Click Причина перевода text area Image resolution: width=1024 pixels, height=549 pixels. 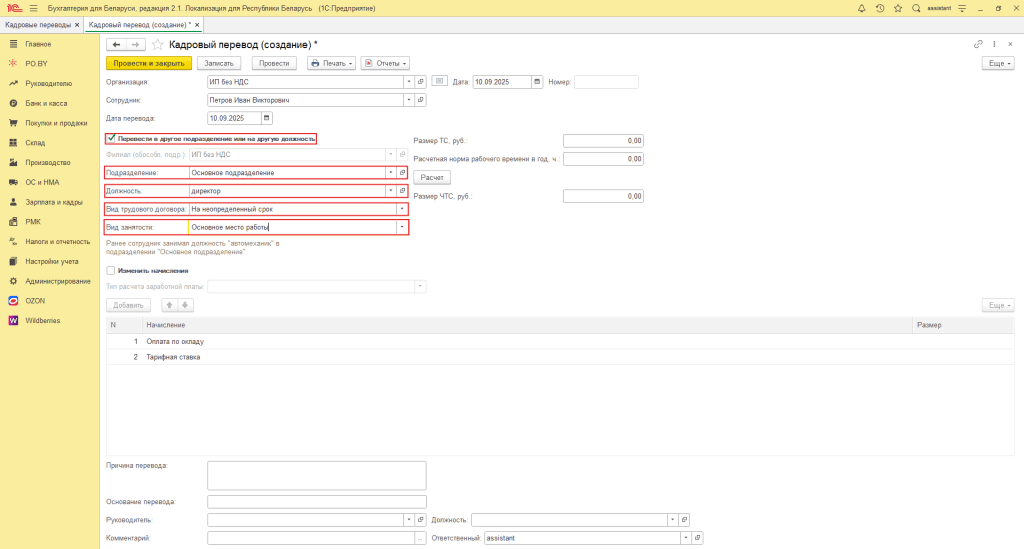pyautogui.click(x=317, y=475)
